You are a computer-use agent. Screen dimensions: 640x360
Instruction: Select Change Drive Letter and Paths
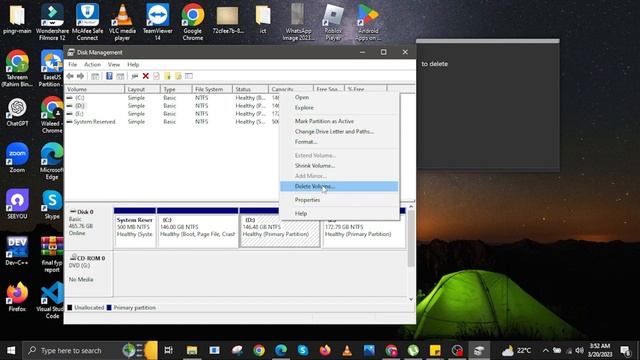[x=339, y=131]
